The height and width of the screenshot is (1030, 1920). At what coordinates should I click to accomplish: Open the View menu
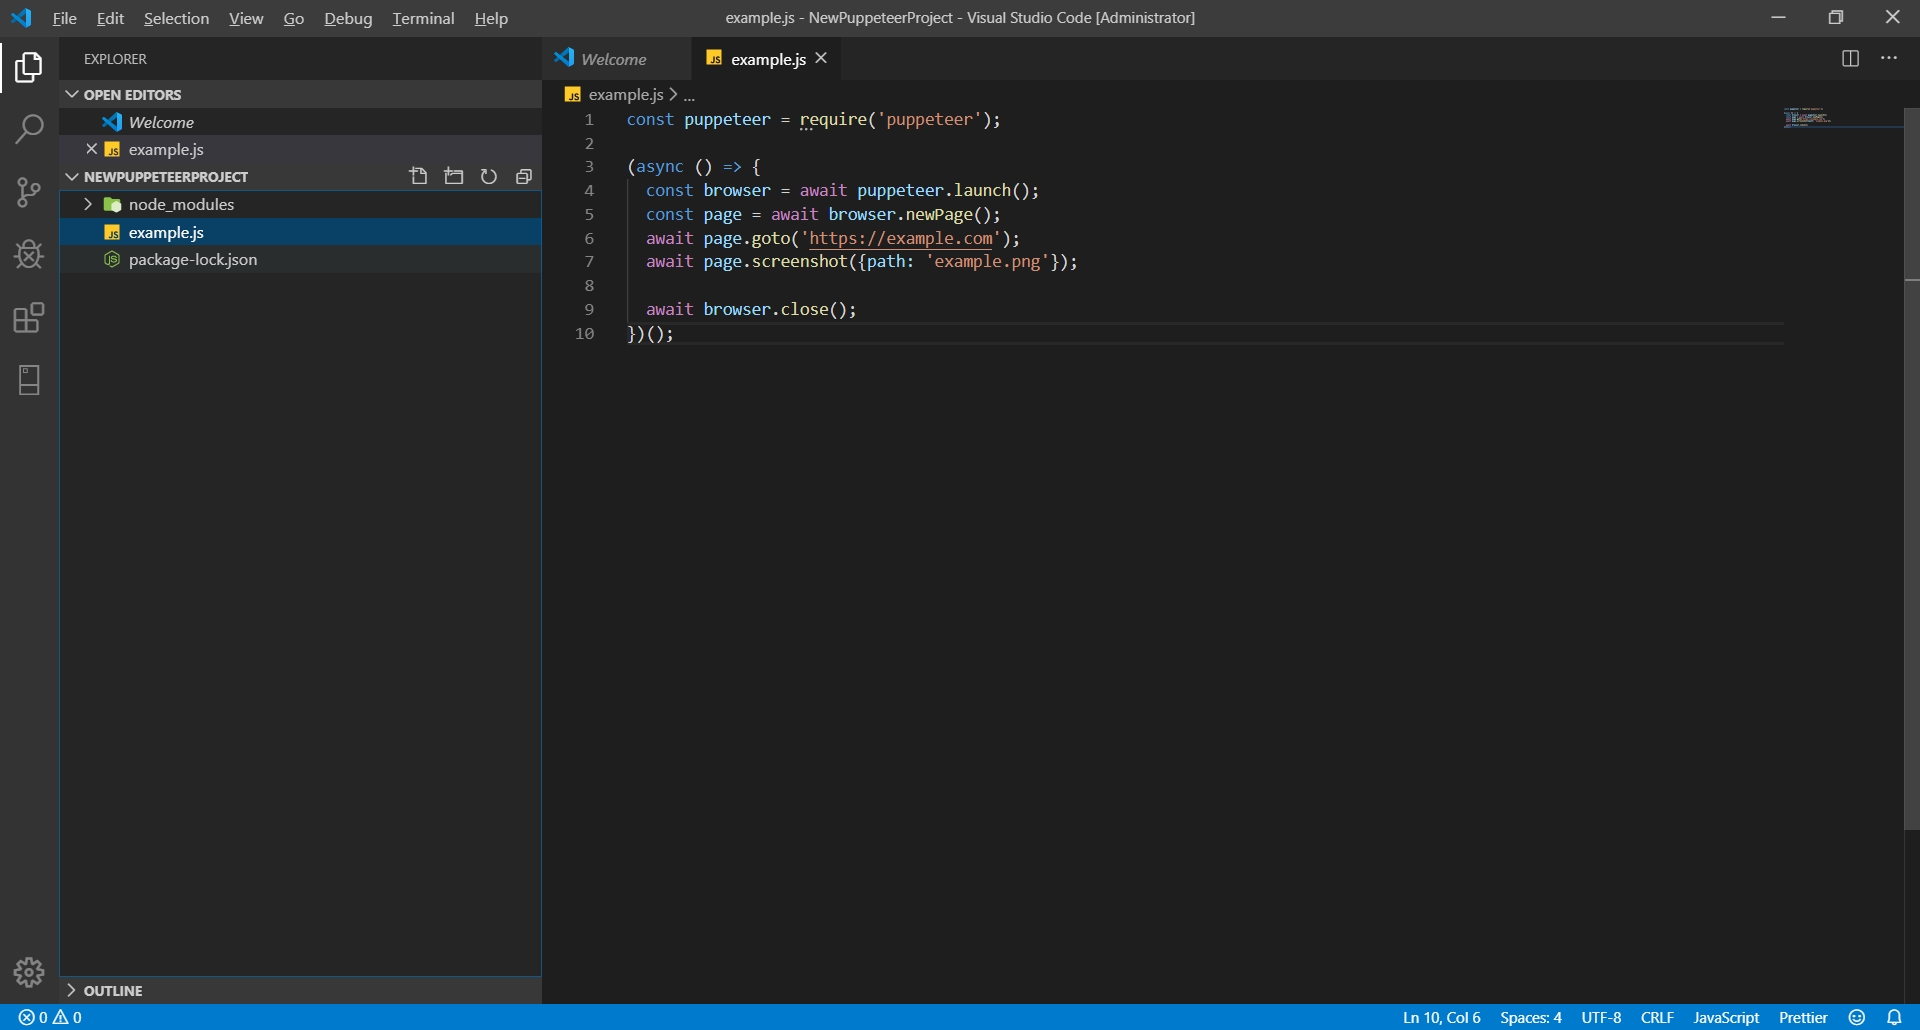[x=246, y=18]
